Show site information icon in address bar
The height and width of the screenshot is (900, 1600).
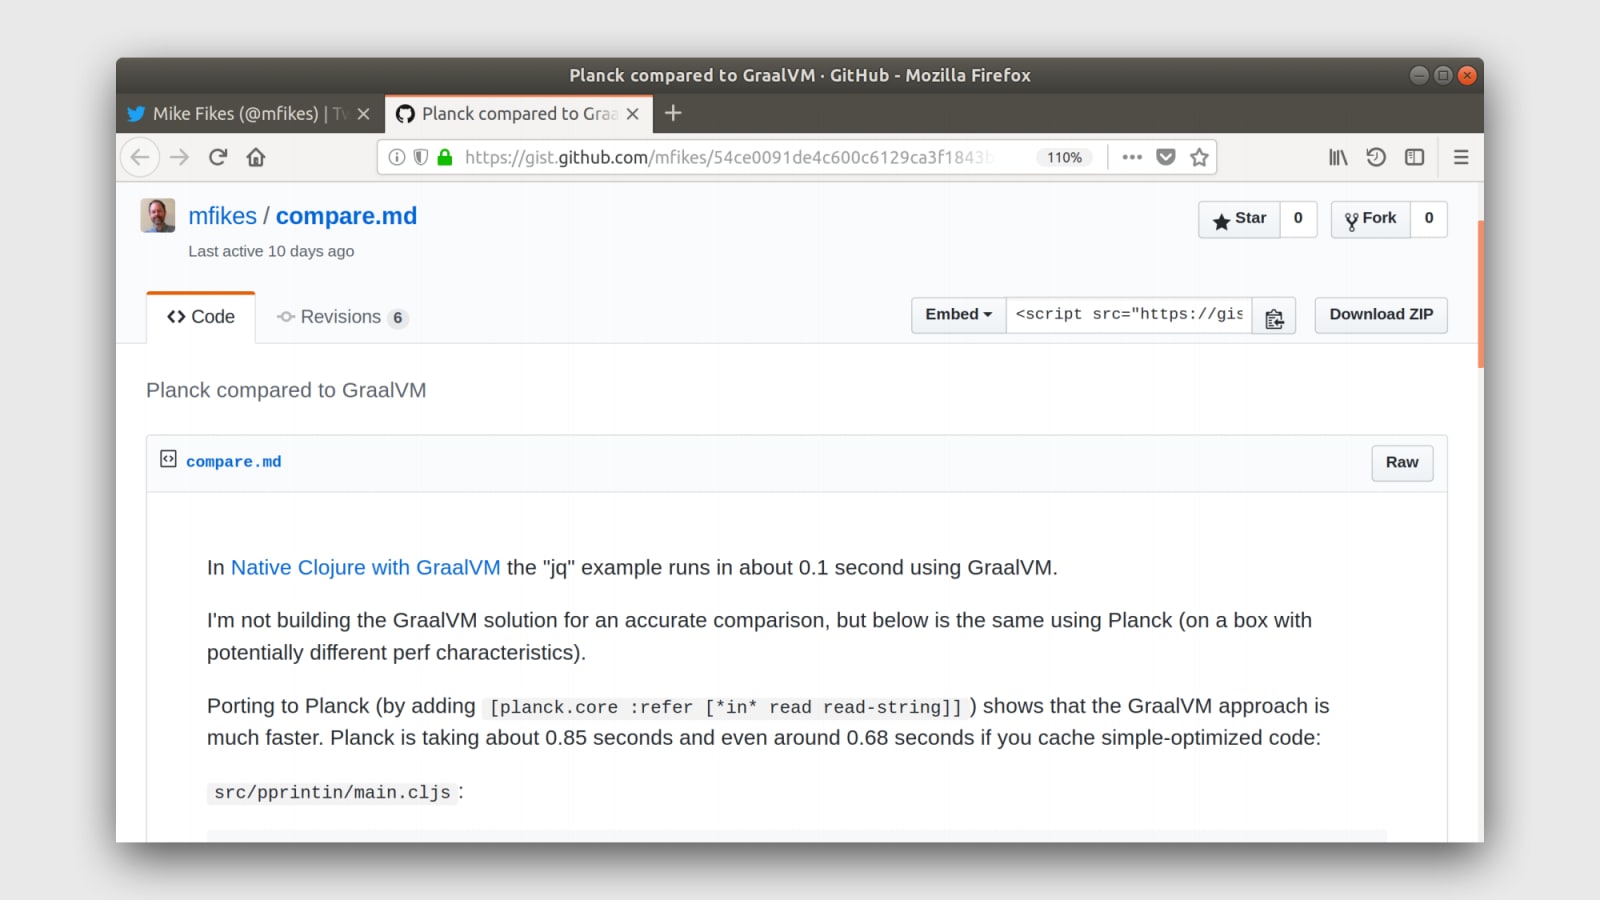pos(397,157)
